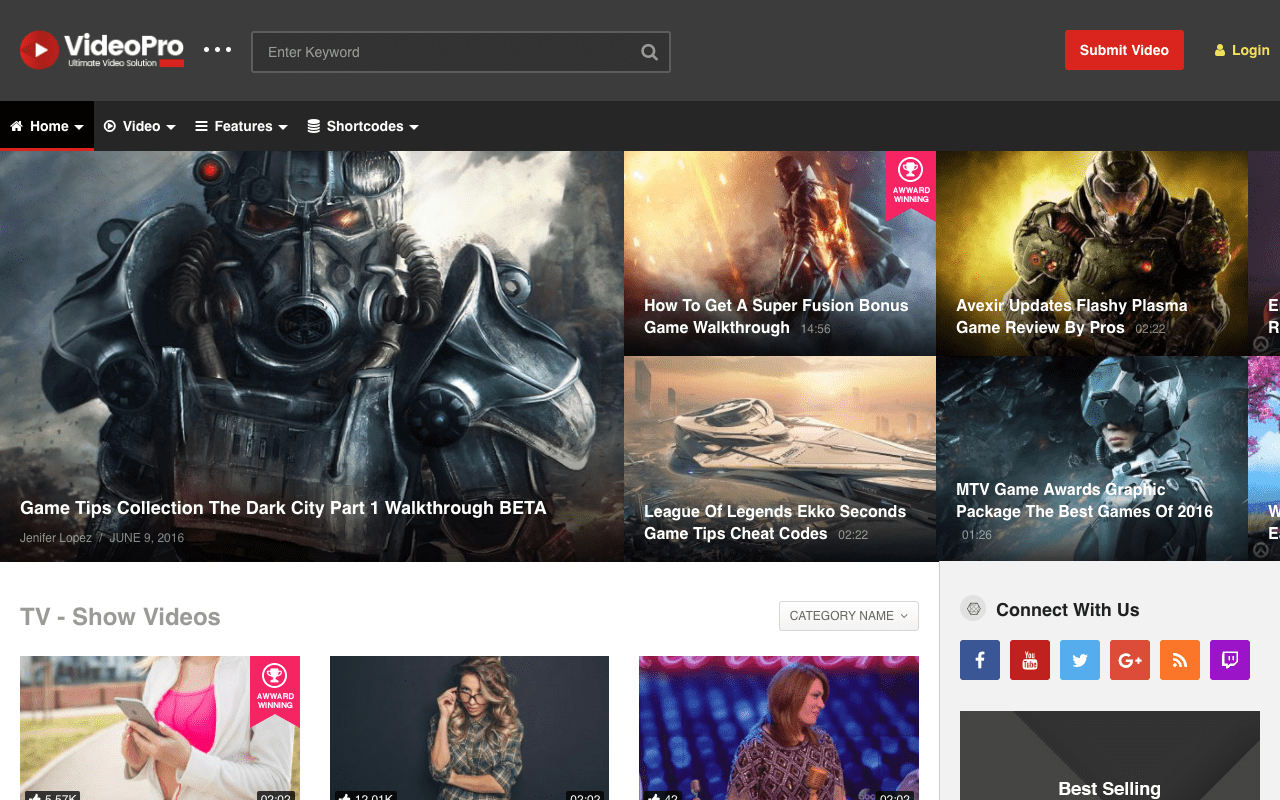Expand the Shortcodes menu

363,126
